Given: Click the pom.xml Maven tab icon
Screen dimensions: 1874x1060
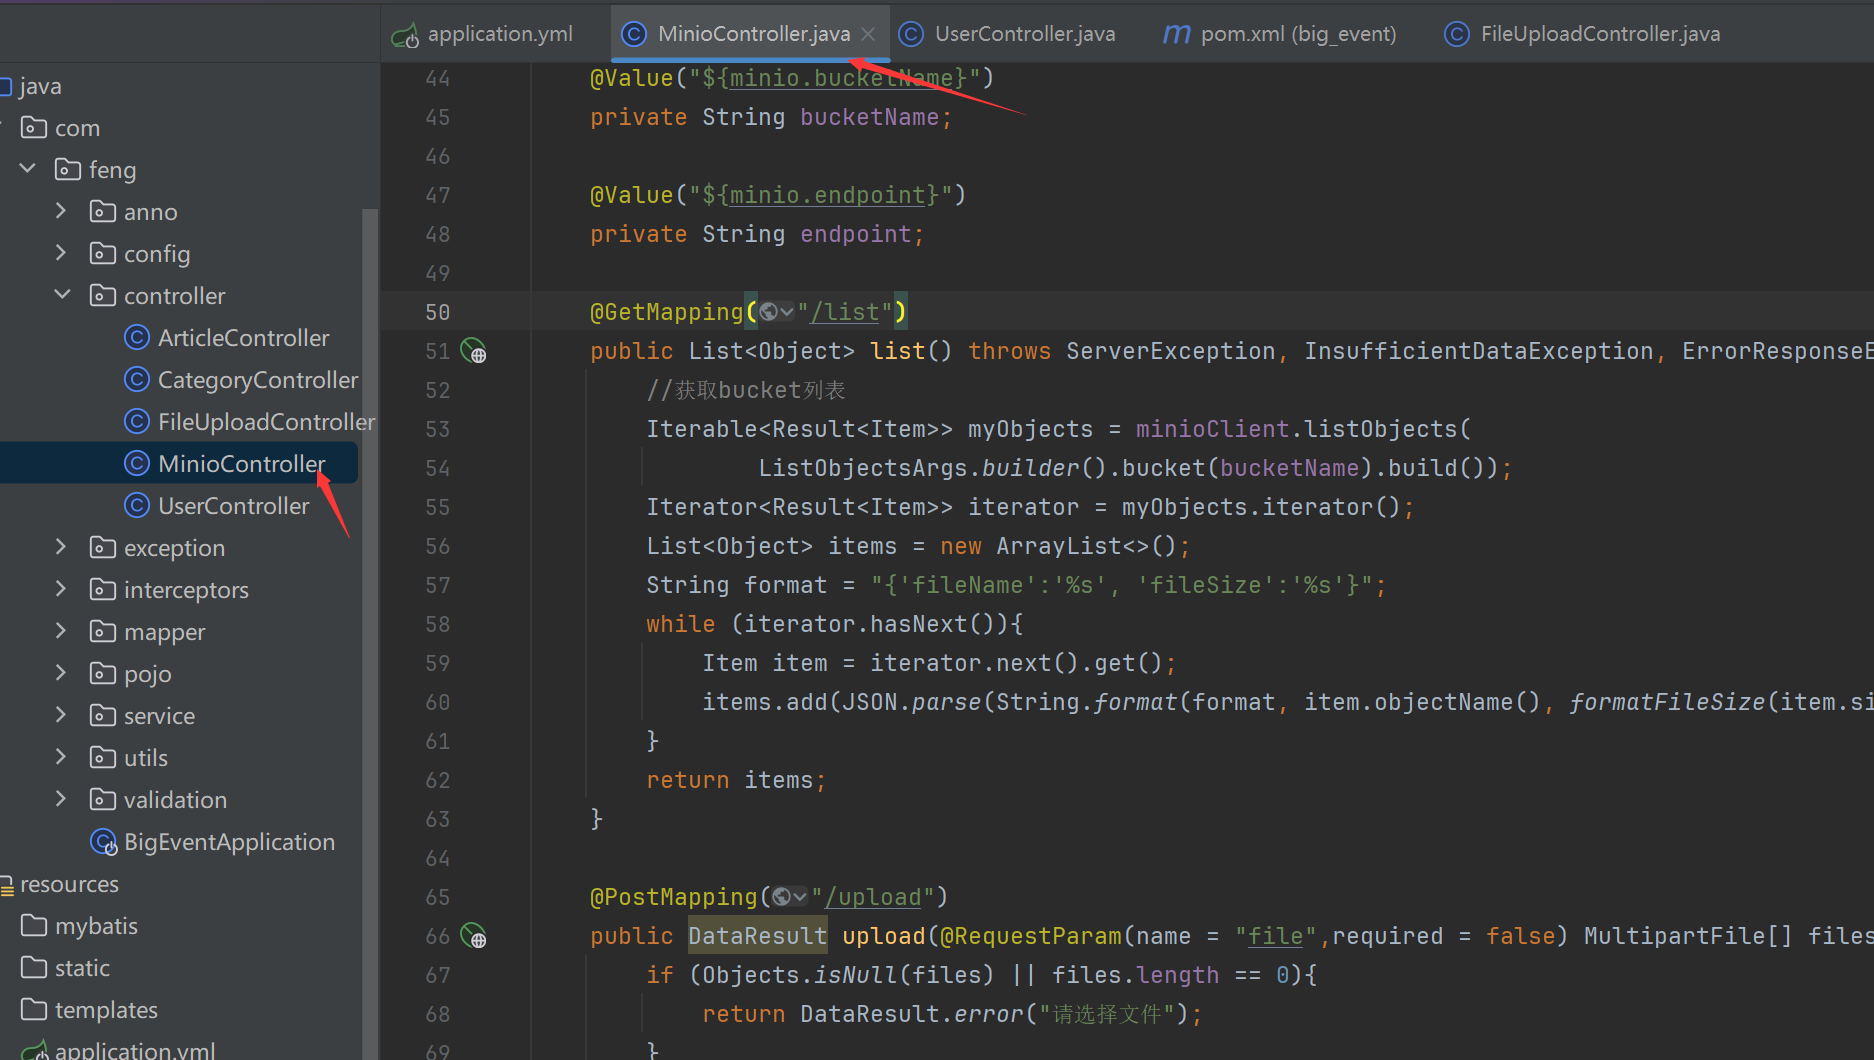Looking at the screenshot, I should [1177, 35].
